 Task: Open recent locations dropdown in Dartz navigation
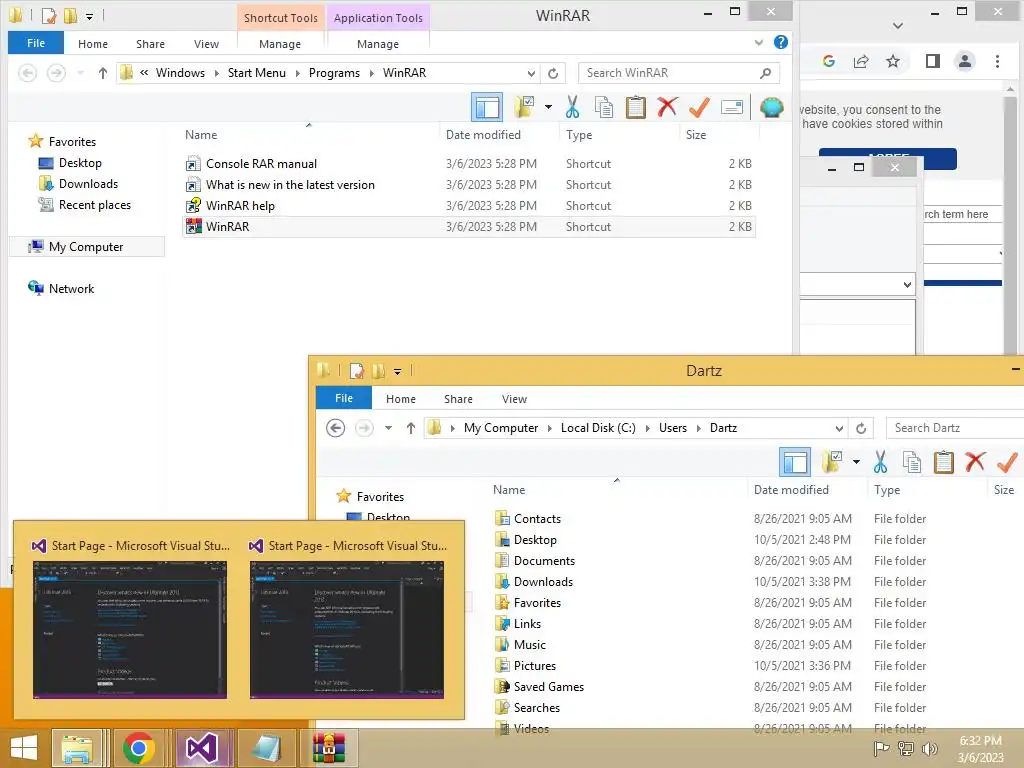pos(389,428)
